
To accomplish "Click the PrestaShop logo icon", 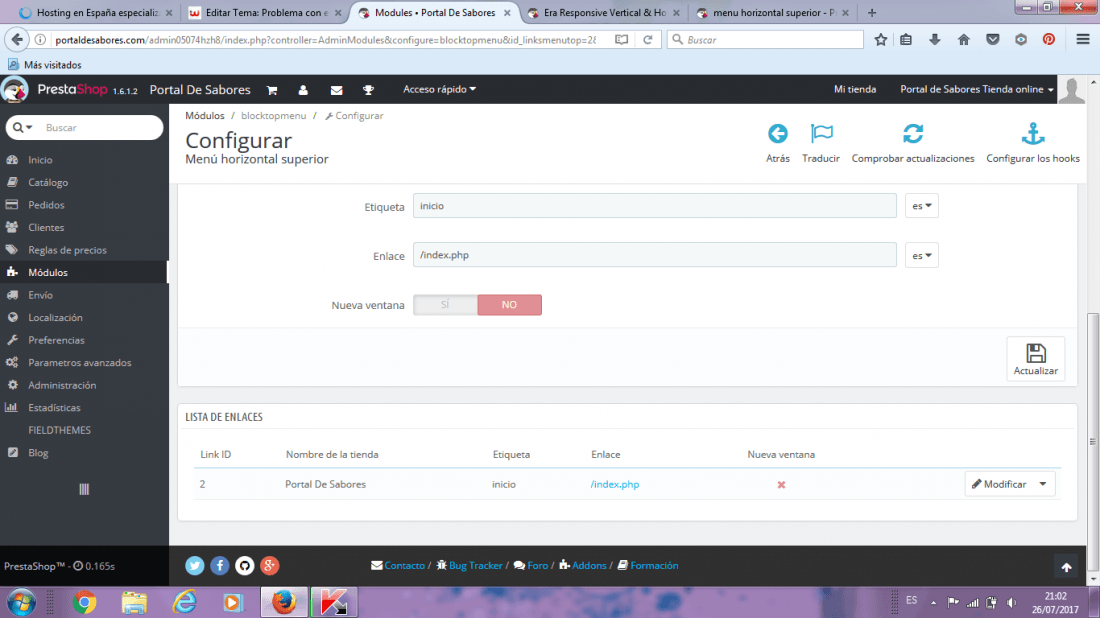I will [x=15, y=89].
